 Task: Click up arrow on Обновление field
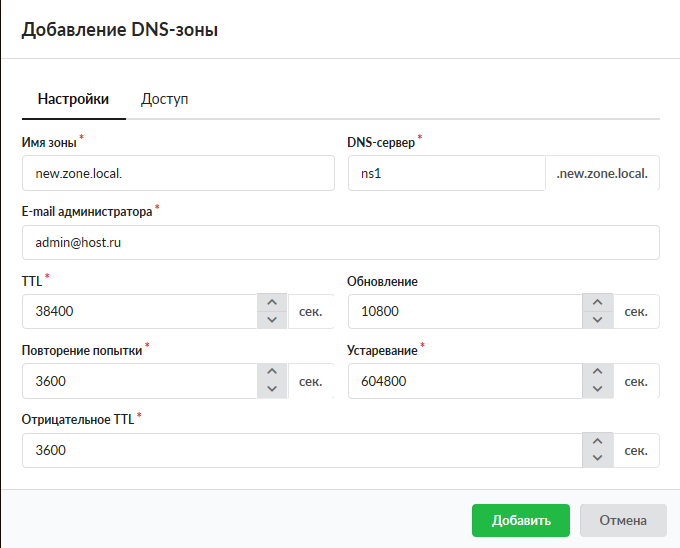(x=597, y=303)
